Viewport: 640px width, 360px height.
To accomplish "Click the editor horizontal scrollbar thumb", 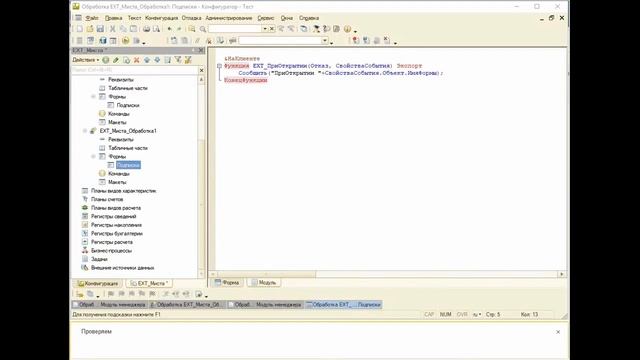I will (x=267, y=274).
